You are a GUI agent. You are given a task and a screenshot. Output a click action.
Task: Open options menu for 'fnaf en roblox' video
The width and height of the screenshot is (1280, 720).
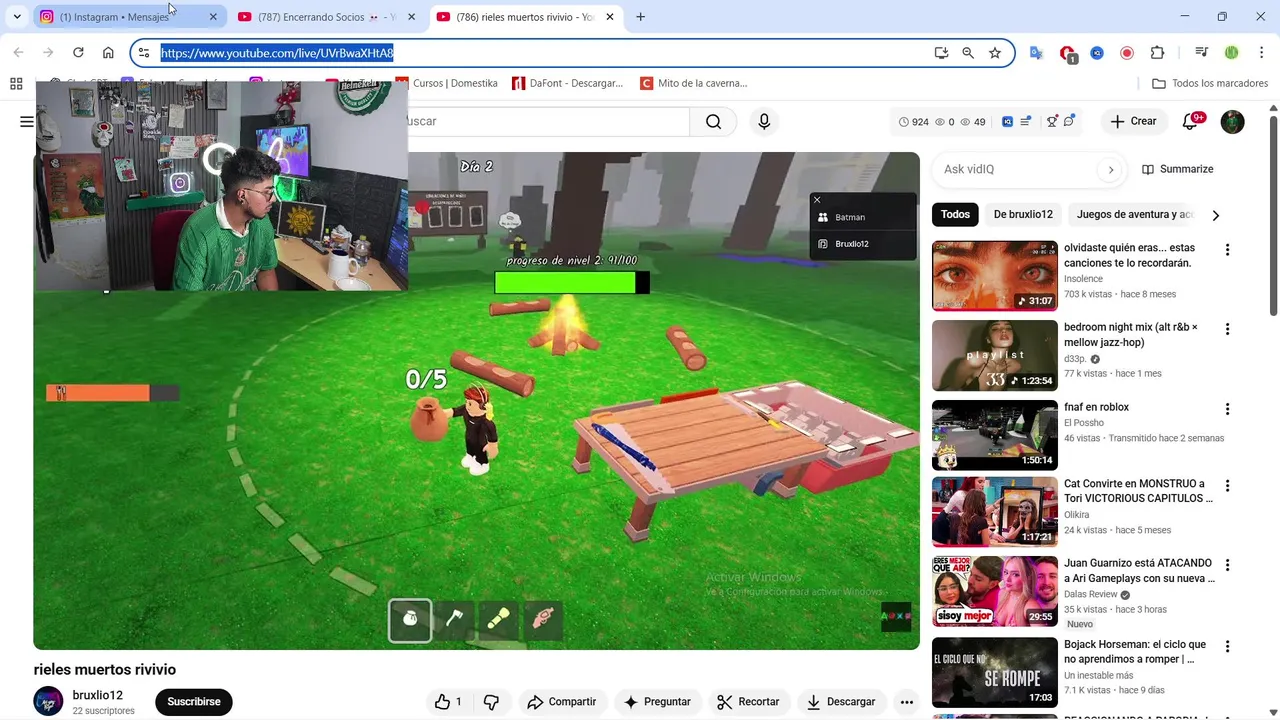pos(1227,409)
